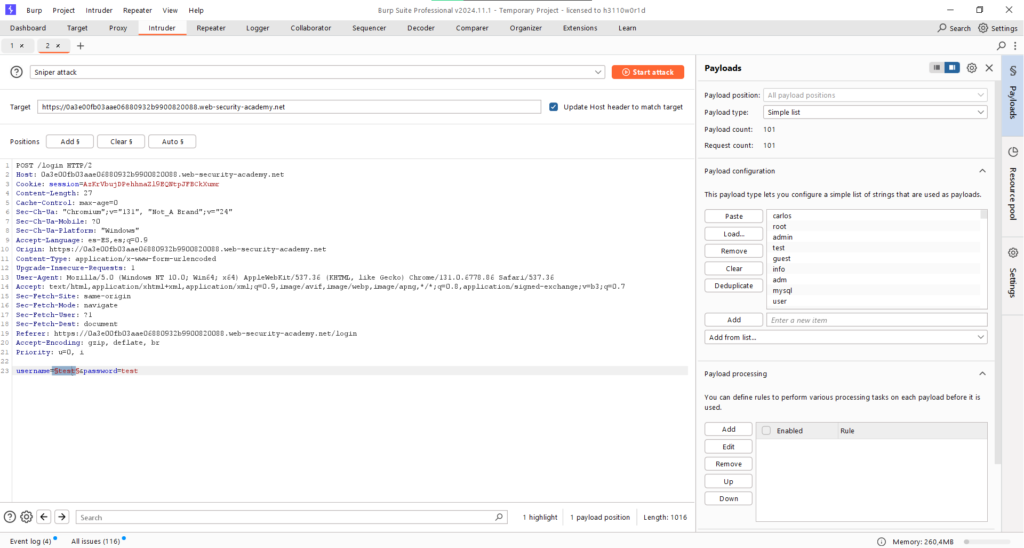Open Event log (4) in status bar
The height and width of the screenshot is (548, 1024).
30,541
